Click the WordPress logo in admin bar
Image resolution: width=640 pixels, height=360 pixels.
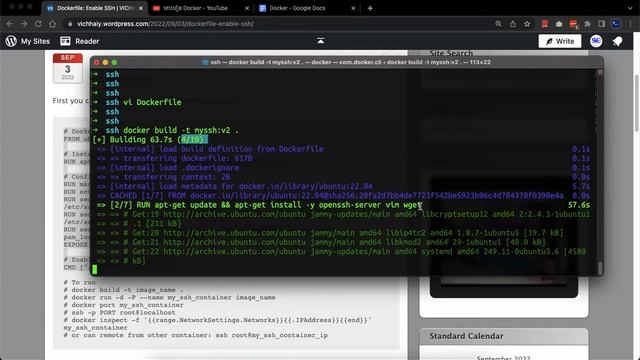point(11,41)
